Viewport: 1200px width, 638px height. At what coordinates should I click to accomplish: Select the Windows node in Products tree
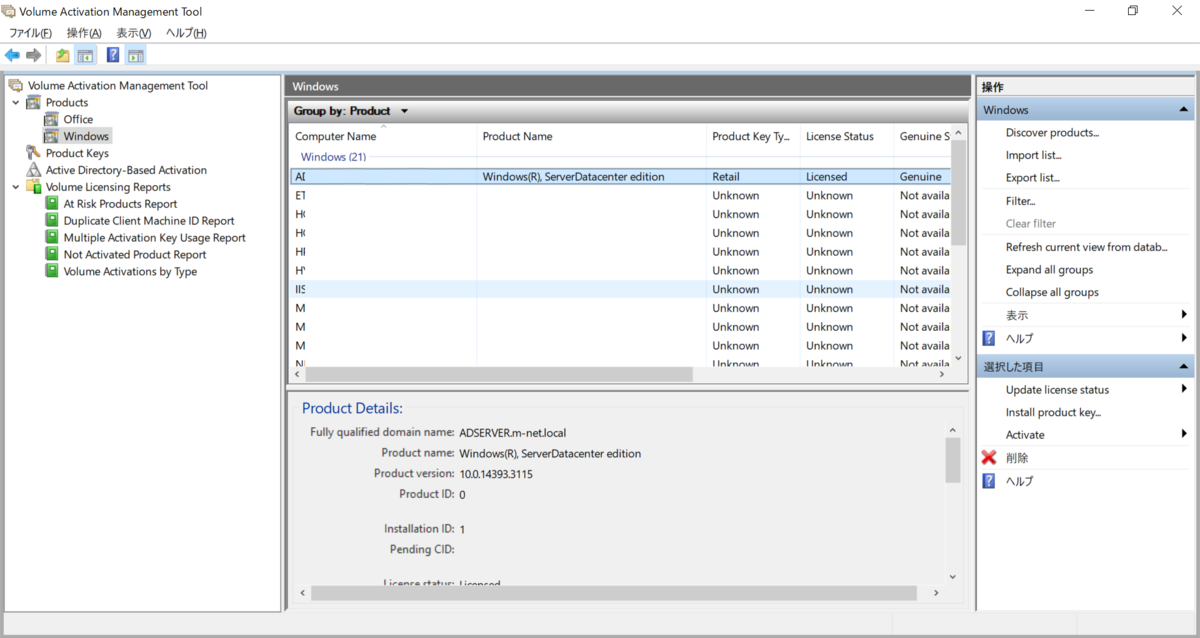coord(86,136)
